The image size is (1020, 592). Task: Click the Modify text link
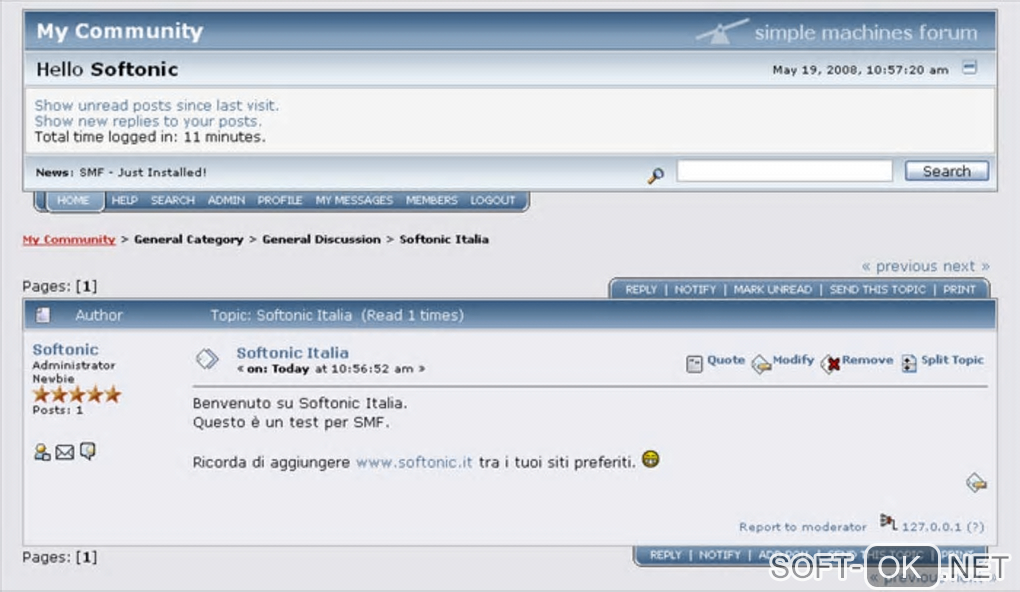pyautogui.click(x=793, y=360)
